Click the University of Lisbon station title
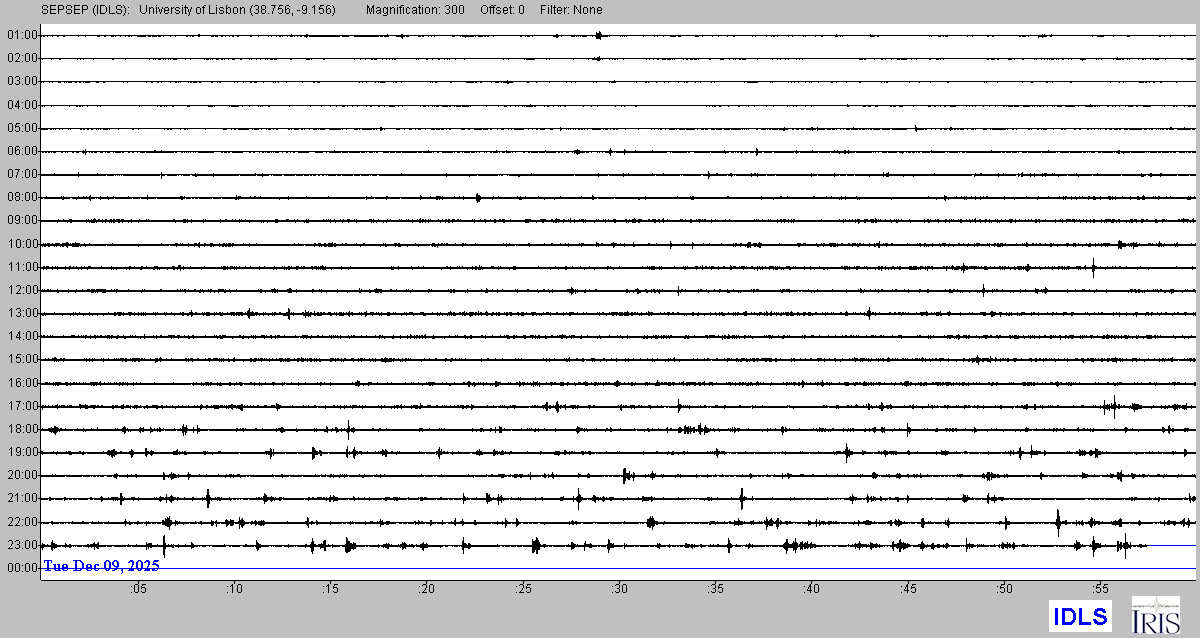The width and height of the screenshot is (1200, 638). (238, 10)
